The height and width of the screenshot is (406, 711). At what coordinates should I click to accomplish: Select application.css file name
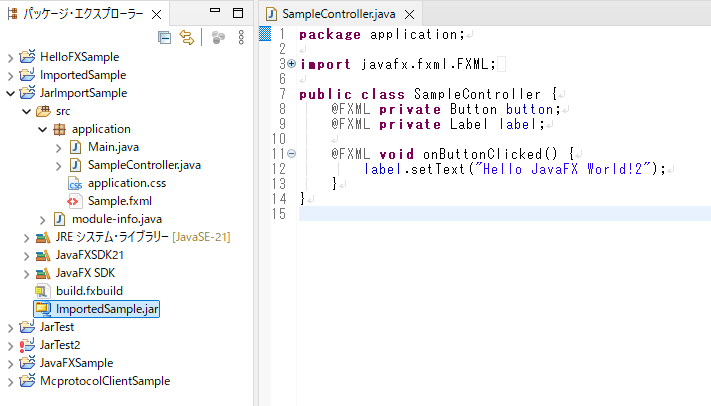(x=127, y=183)
